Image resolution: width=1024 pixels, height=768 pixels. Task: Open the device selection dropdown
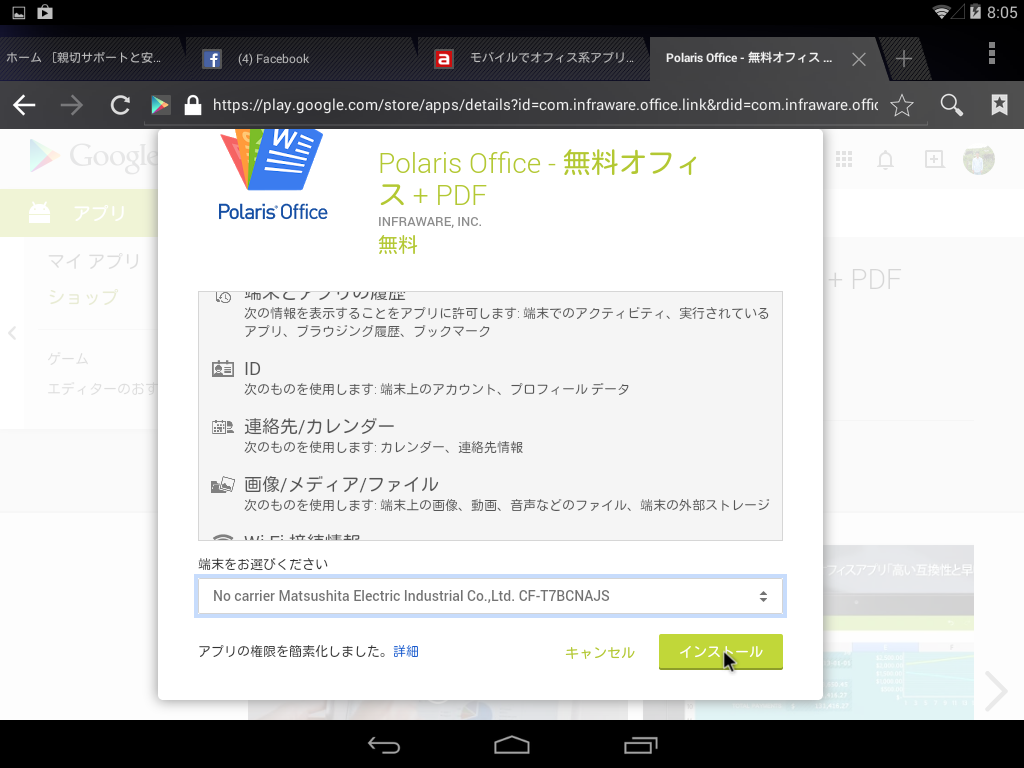tap(490, 596)
